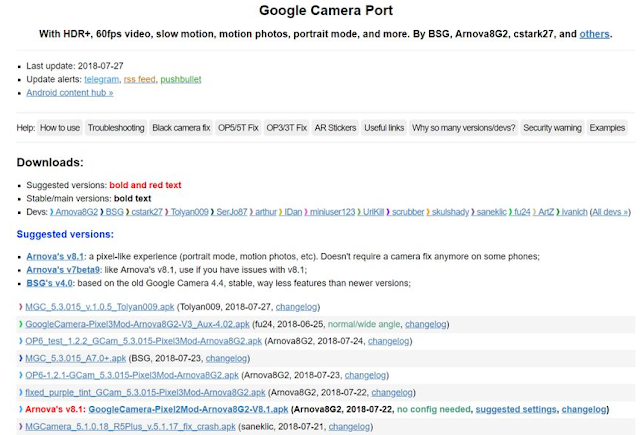The width and height of the screenshot is (640, 435).
Task: Filter by dev Arnova8G2
Action: [77, 212]
